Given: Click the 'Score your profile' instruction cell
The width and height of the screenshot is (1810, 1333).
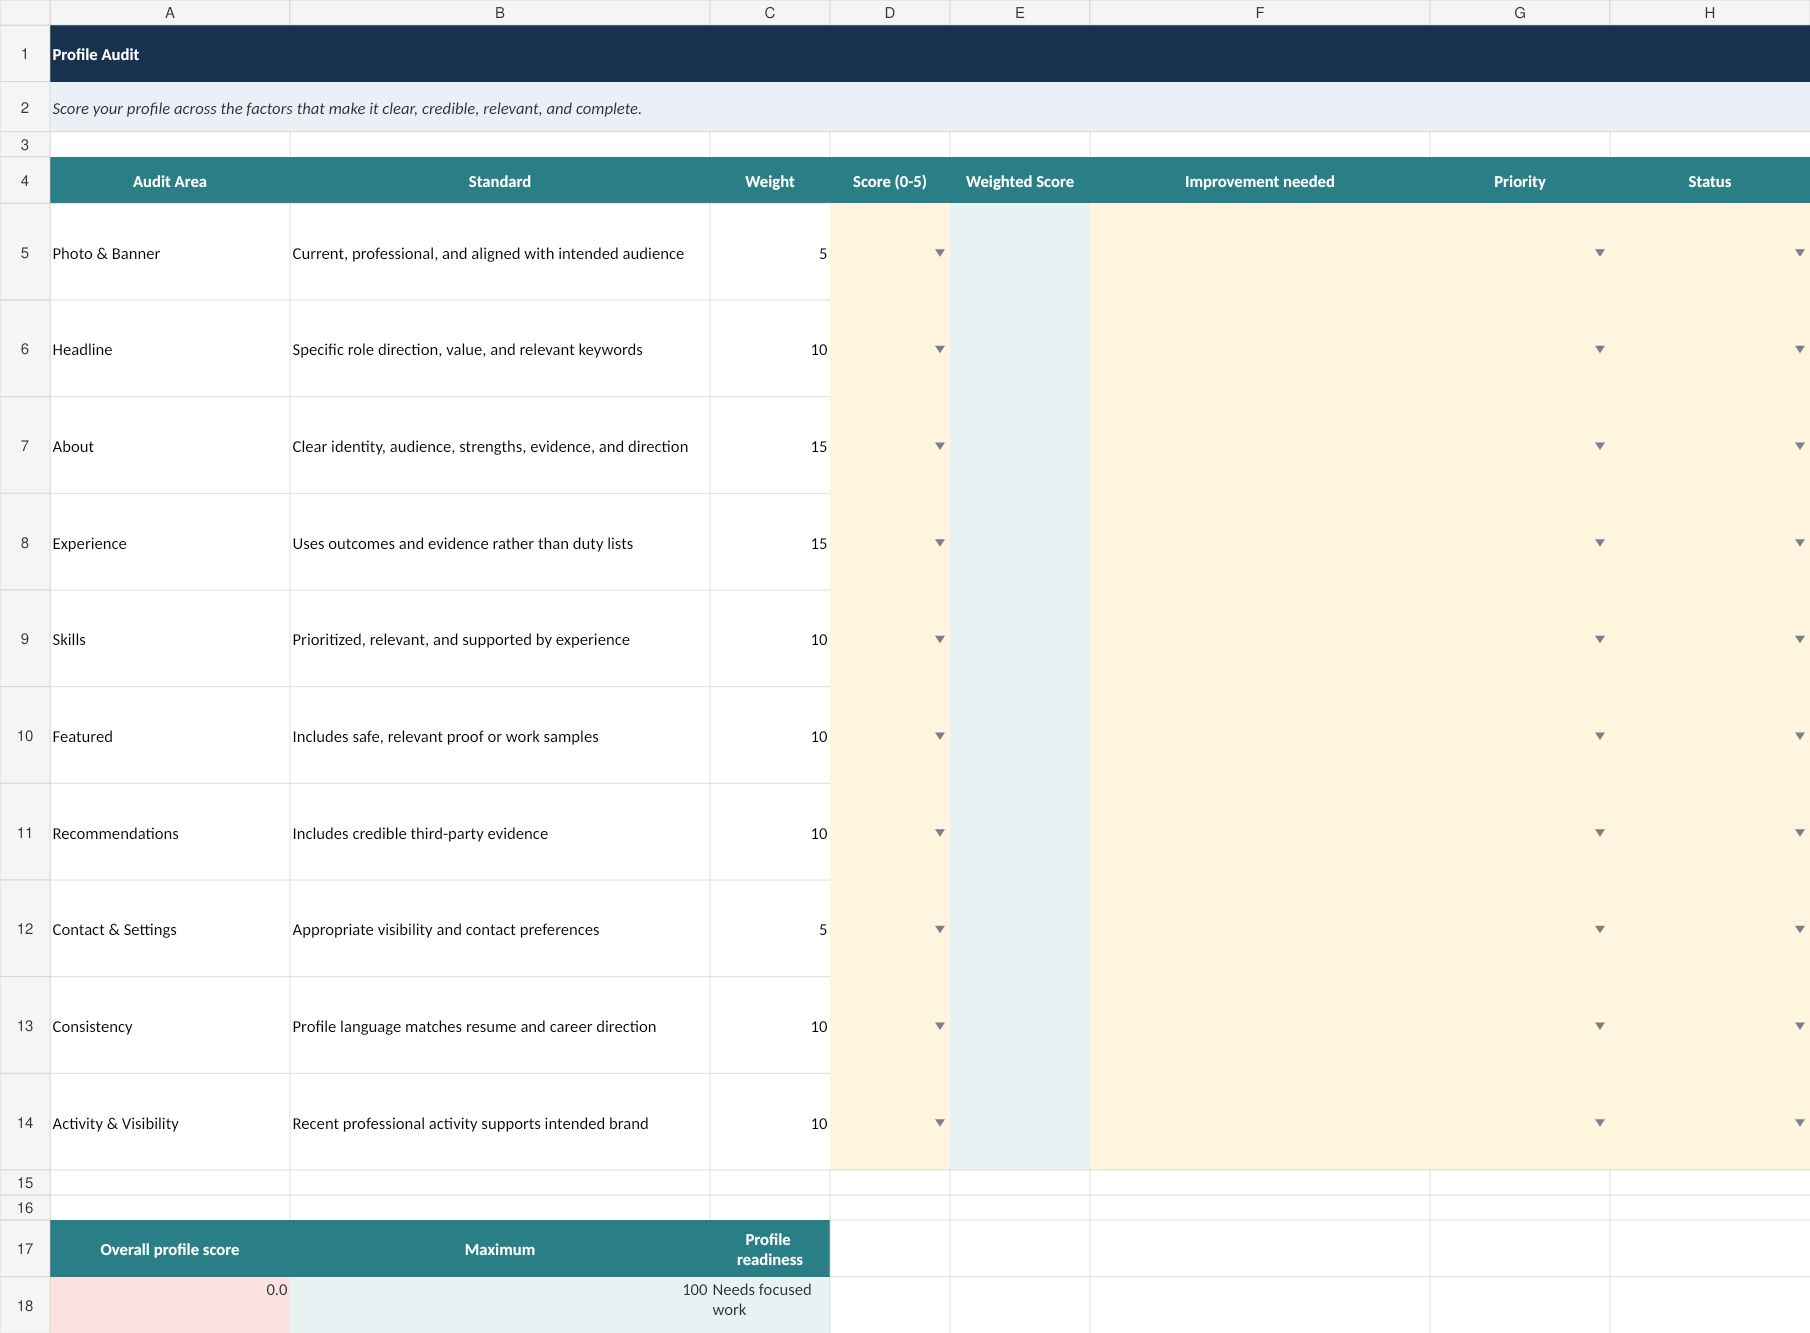Looking at the screenshot, I should pyautogui.click(x=930, y=108).
